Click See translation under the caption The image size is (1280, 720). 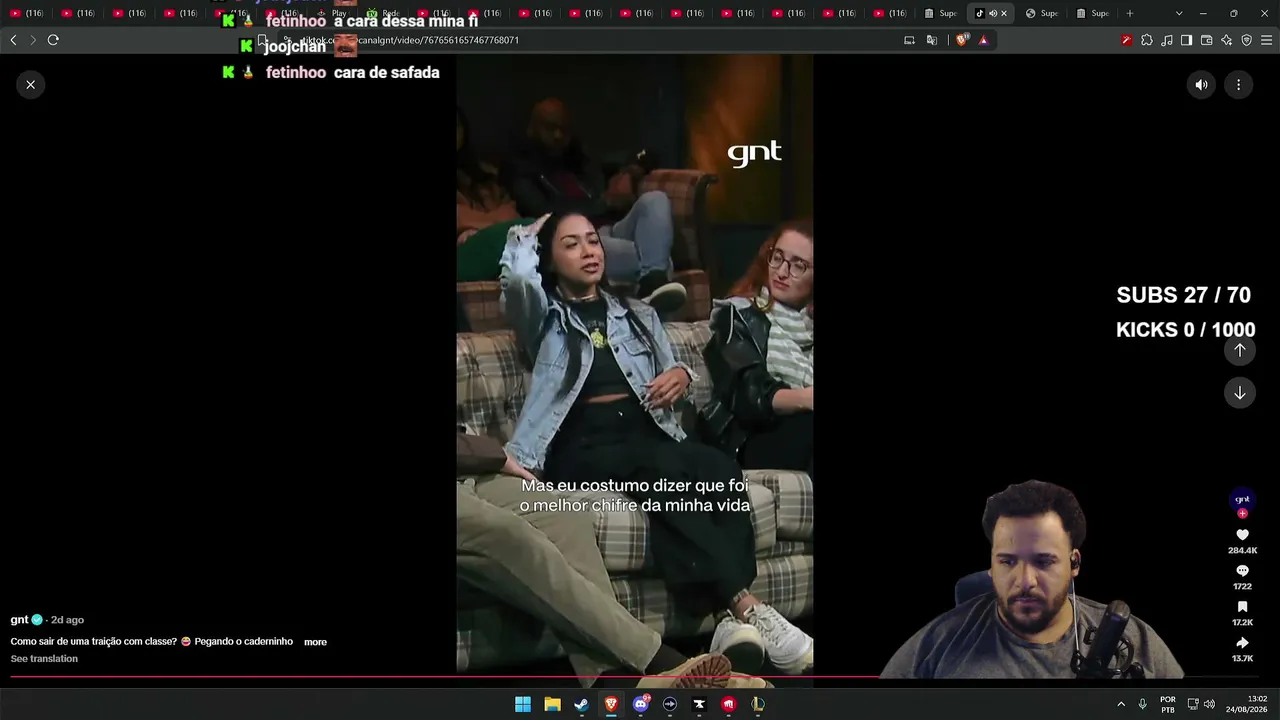(44, 659)
